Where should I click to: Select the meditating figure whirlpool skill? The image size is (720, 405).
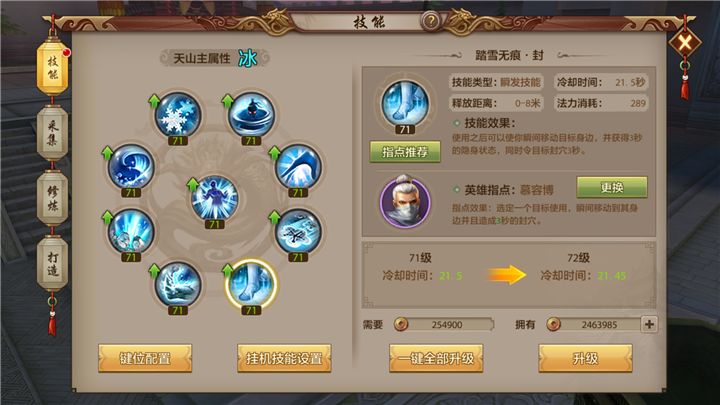(x=251, y=115)
